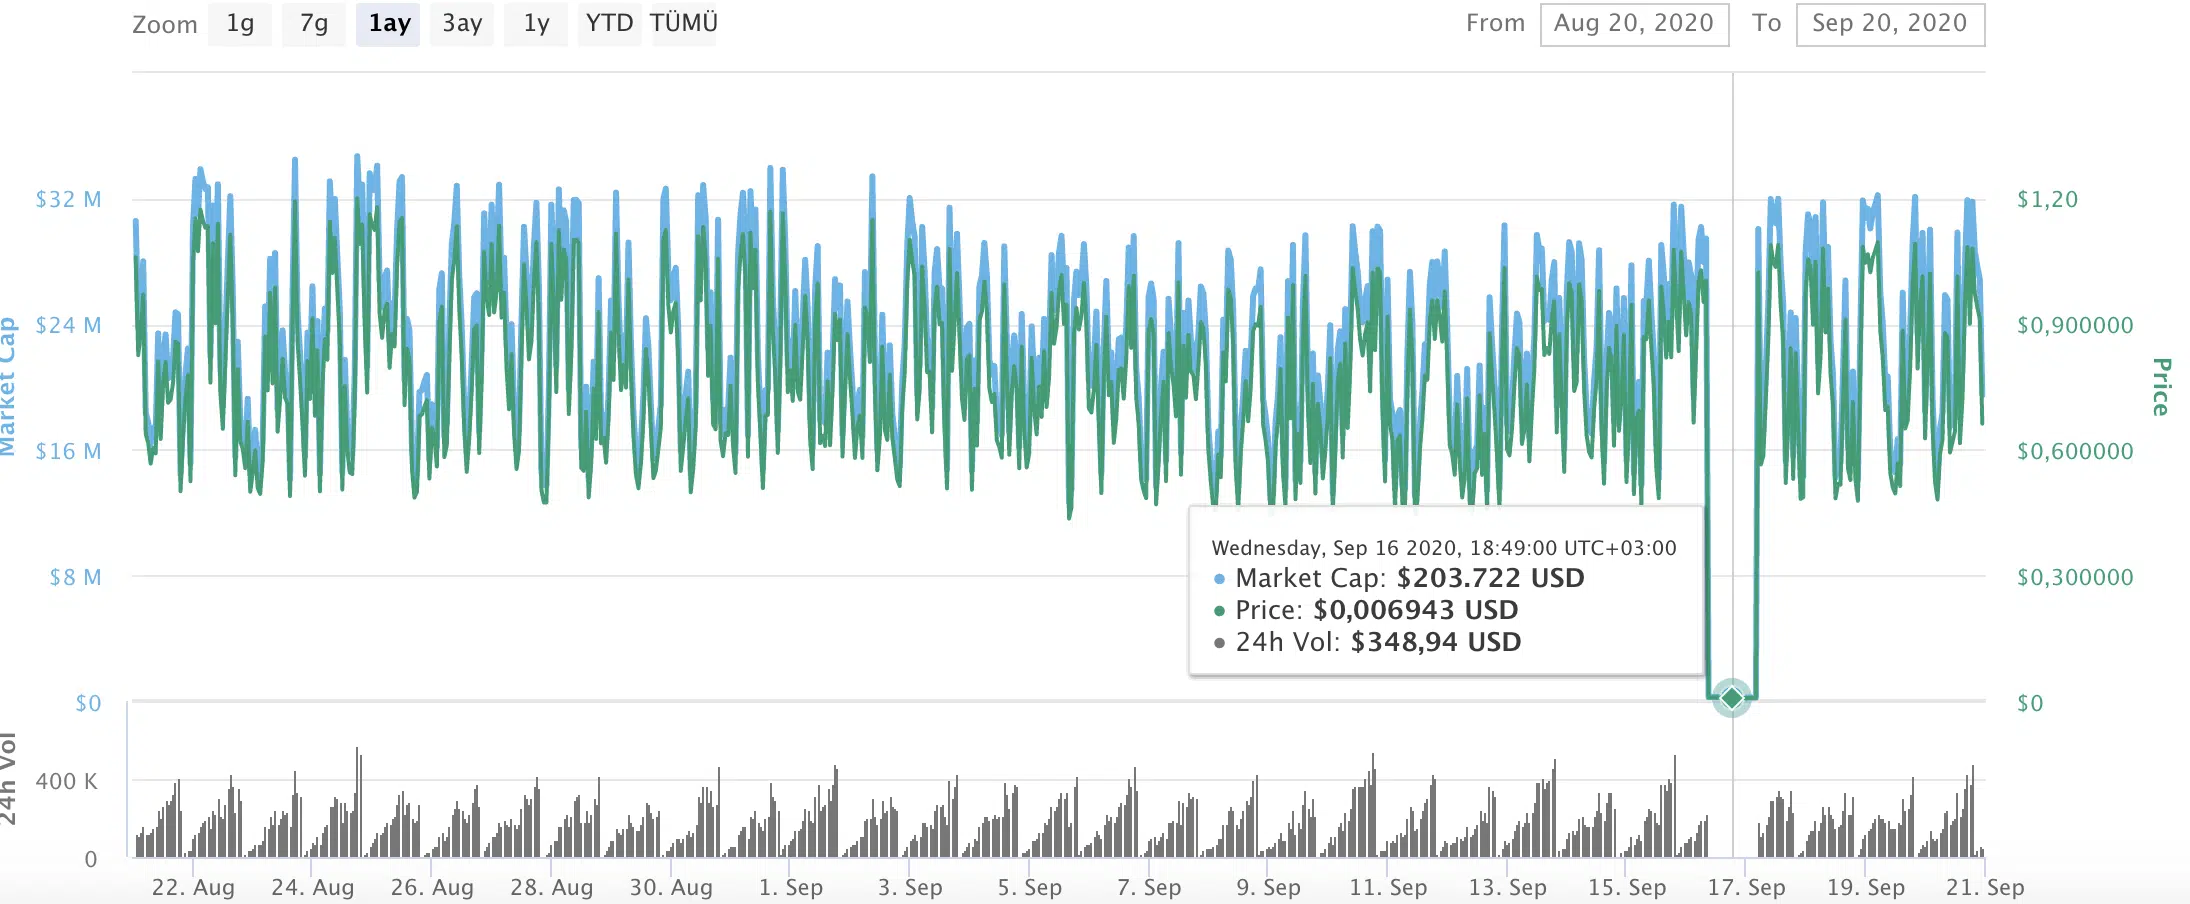This screenshot has height=904, width=2190.
Task: Set chart zoom to 3ay
Action: pos(462,24)
